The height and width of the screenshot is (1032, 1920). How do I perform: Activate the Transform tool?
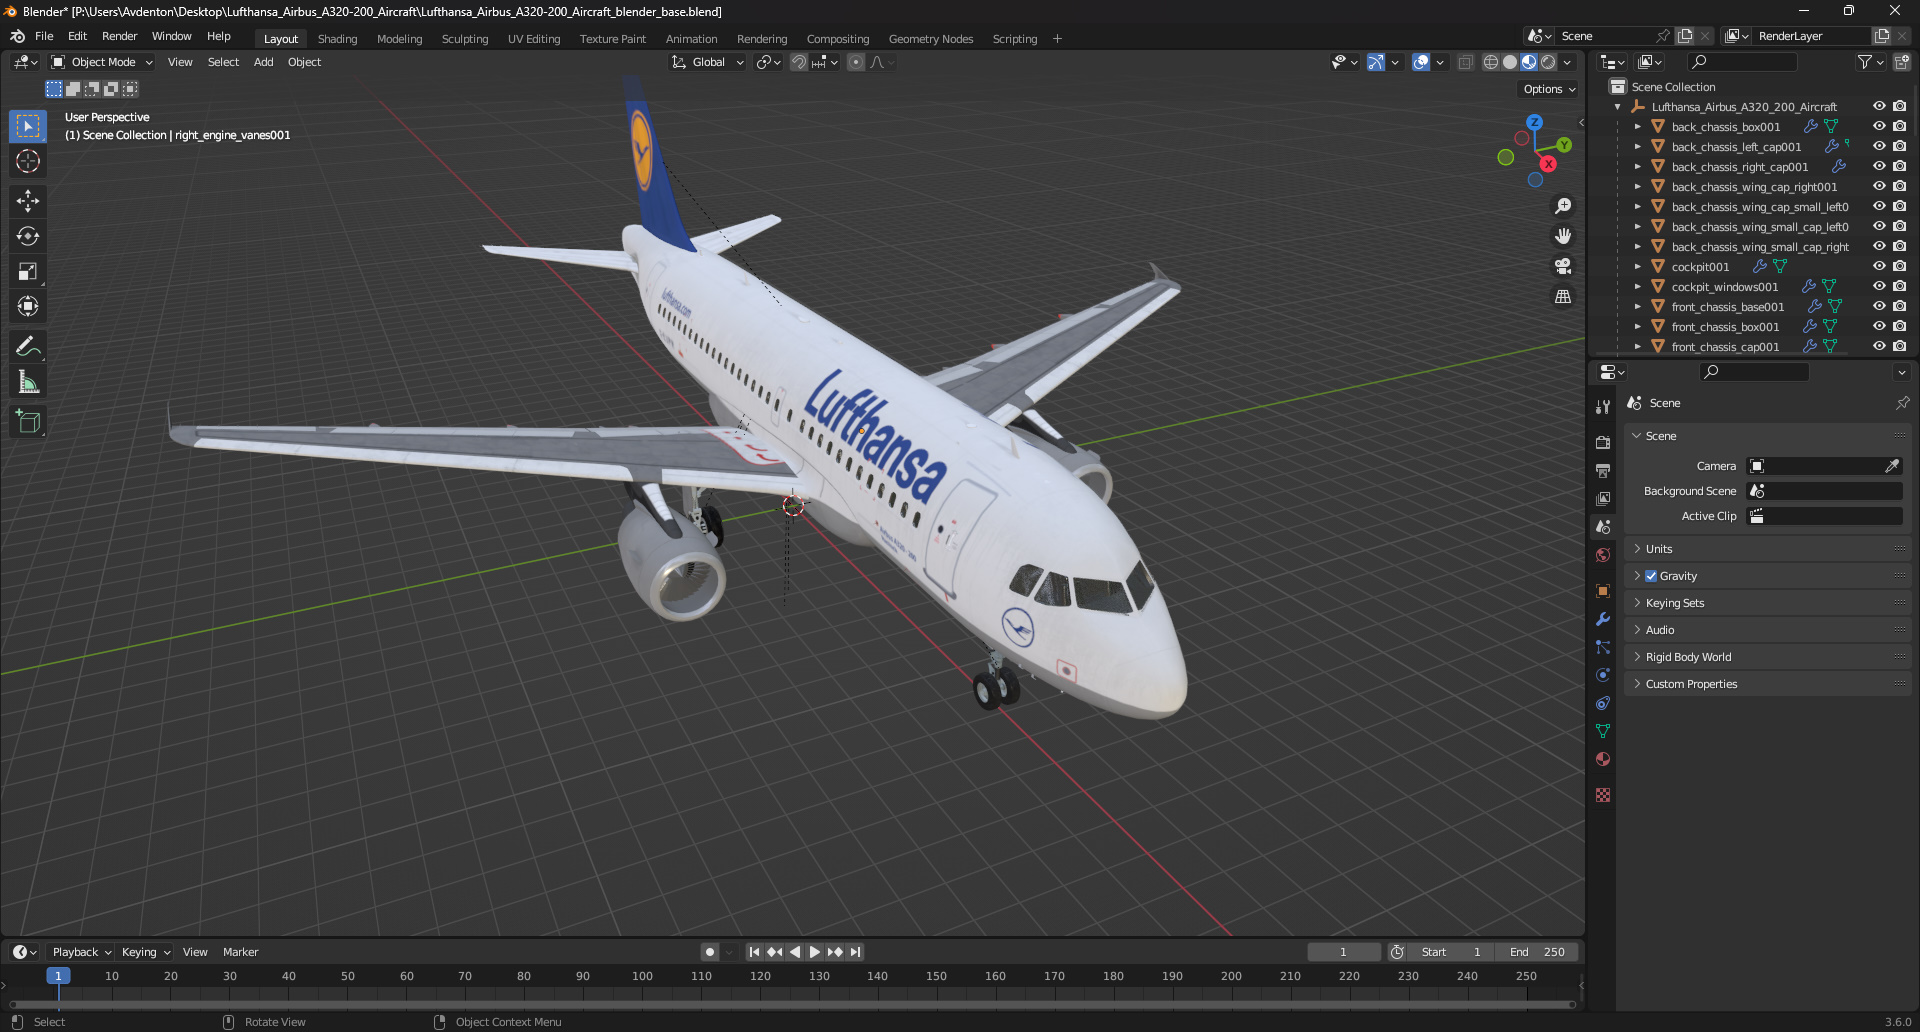28,306
